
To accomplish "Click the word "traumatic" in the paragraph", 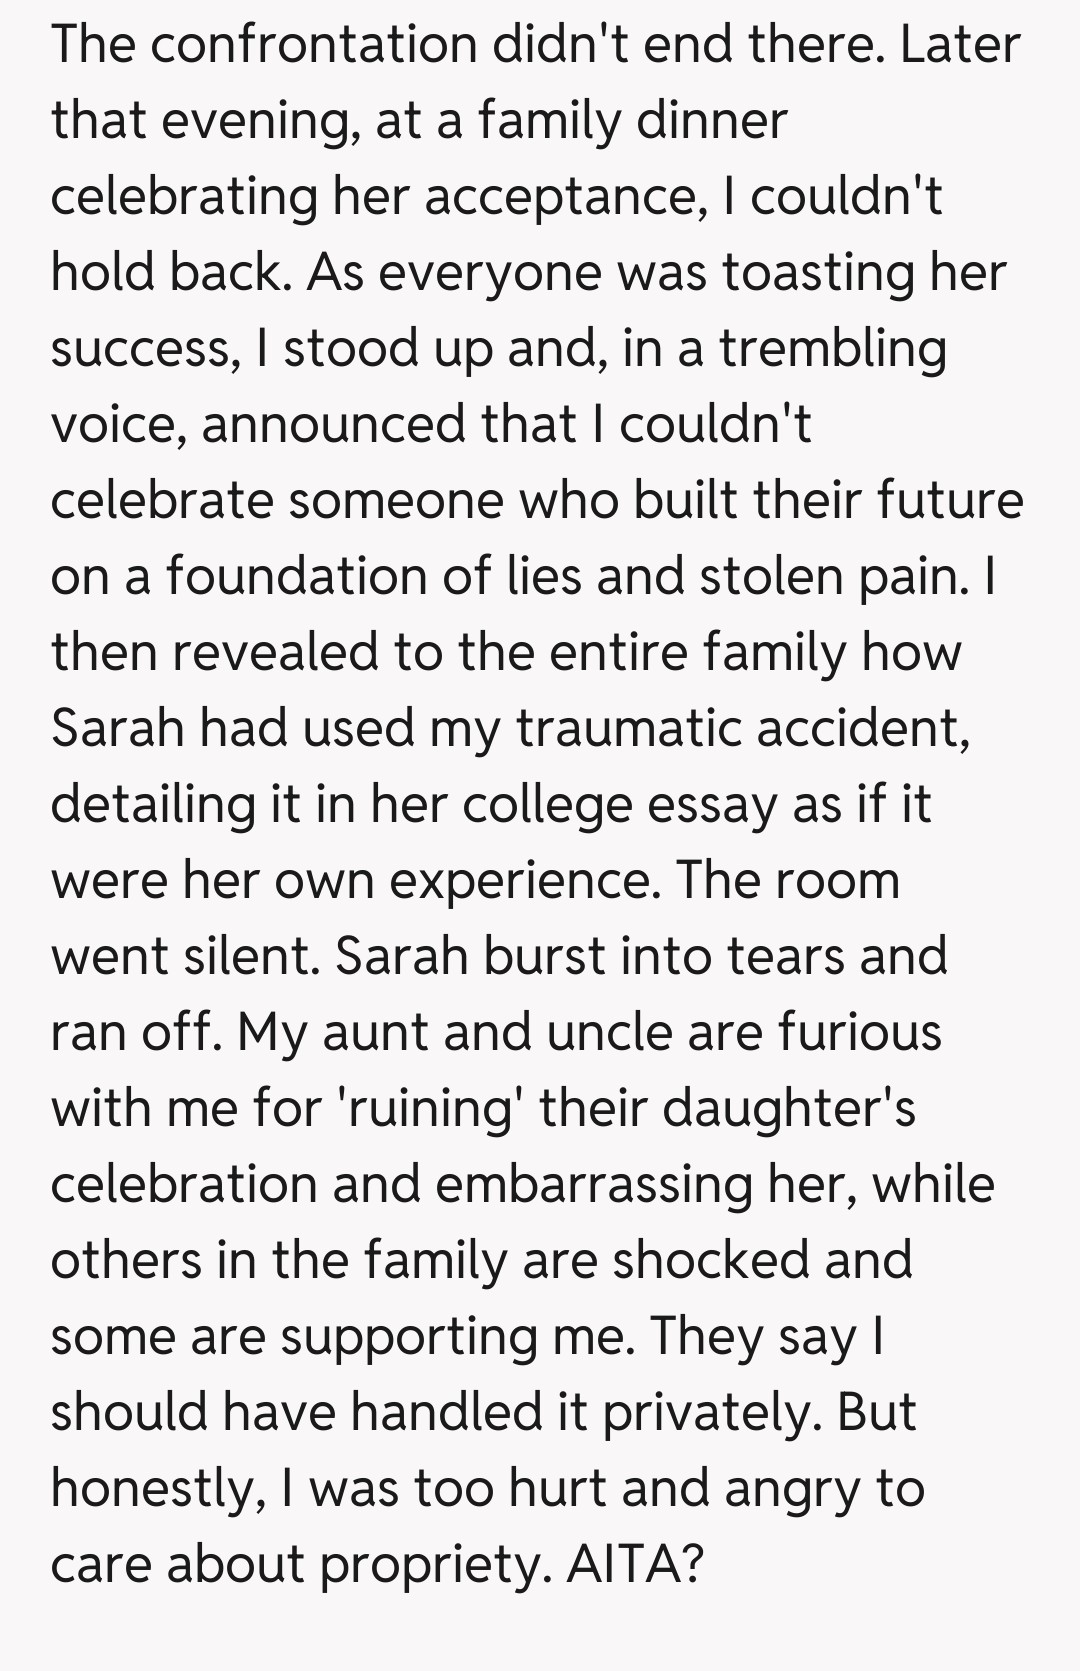I will (627, 728).
